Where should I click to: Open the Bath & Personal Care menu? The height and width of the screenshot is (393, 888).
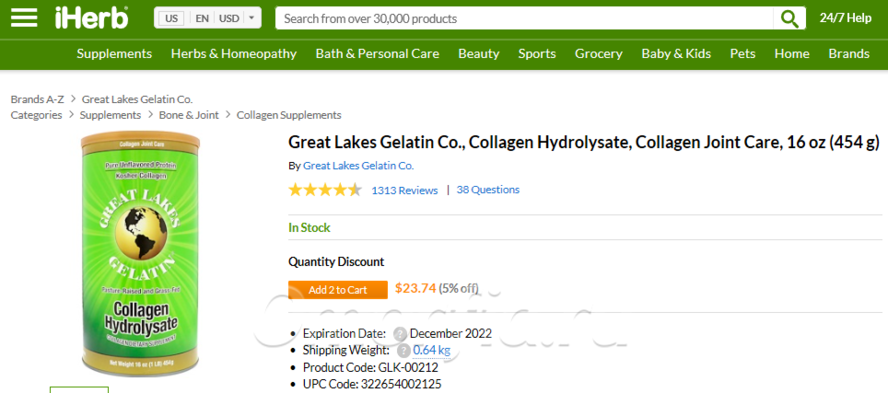pyautogui.click(x=377, y=54)
